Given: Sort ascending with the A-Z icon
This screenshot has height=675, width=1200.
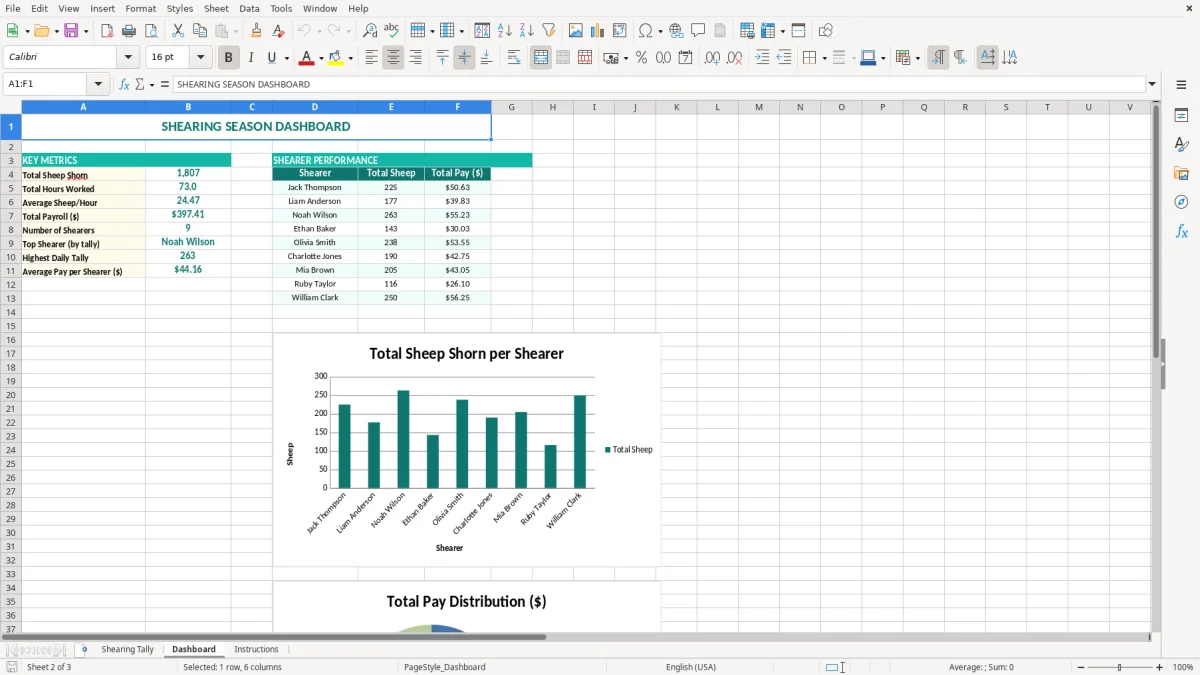Looking at the screenshot, I should [504, 31].
